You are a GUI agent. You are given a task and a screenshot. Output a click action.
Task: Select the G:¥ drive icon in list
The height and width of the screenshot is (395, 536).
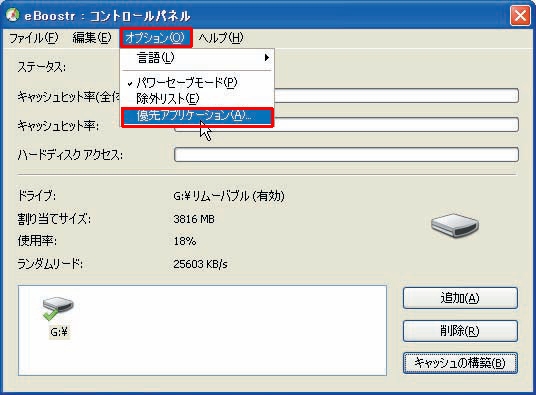click(59, 317)
